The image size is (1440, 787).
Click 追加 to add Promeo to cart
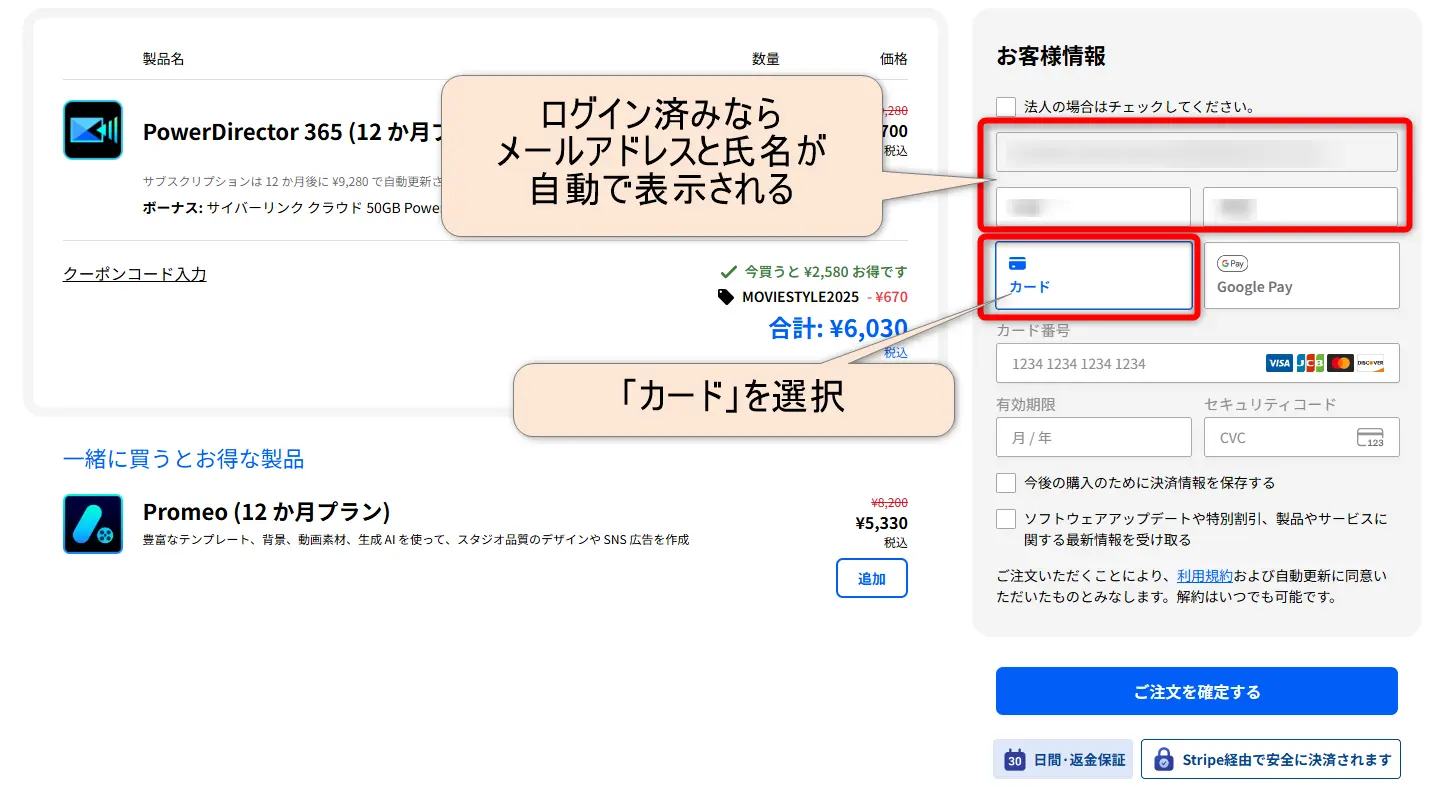point(871,578)
